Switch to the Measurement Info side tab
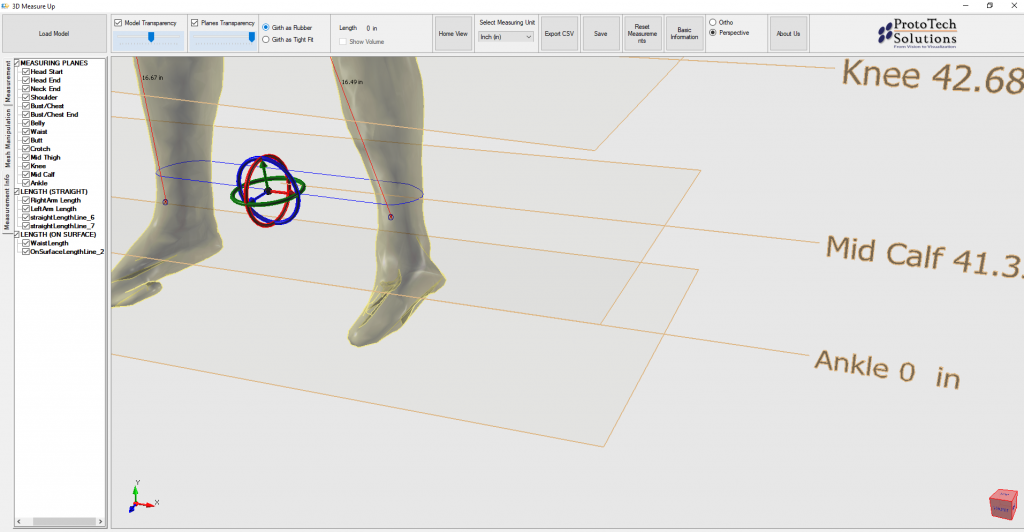 [8, 202]
